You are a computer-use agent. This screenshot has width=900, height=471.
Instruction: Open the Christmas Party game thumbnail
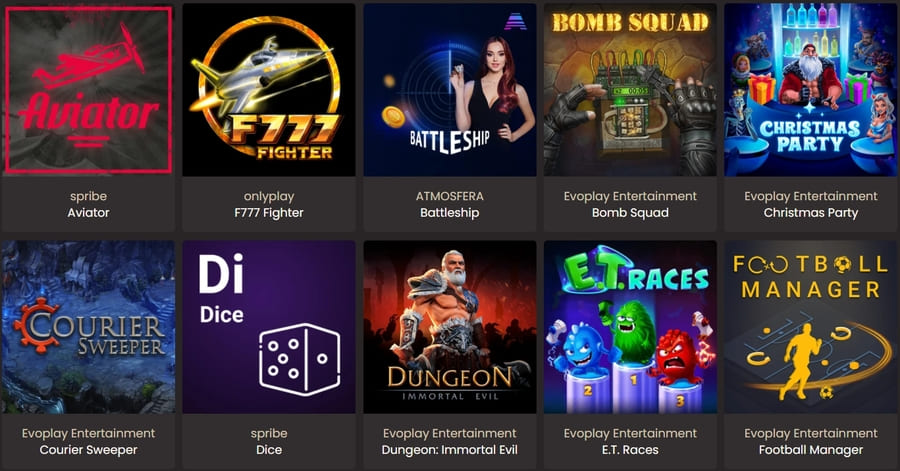pyautogui.click(x=810, y=89)
